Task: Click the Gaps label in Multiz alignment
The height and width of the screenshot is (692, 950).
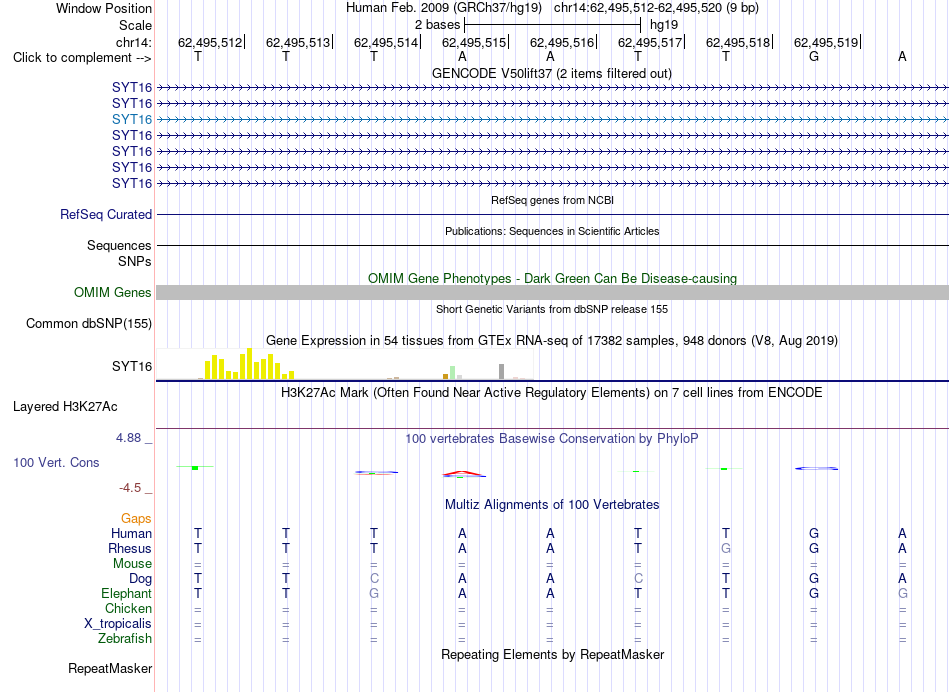Action: coord(136,519)
